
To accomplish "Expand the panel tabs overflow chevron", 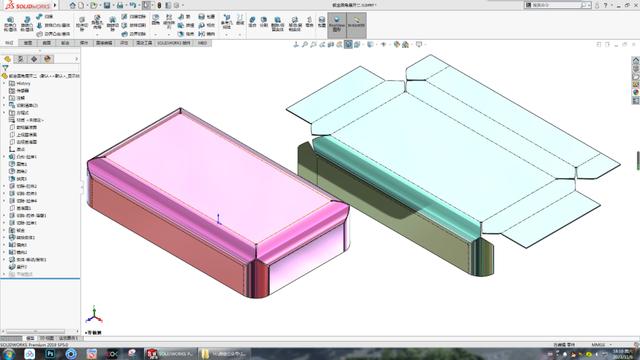I will tap(76, 59).
